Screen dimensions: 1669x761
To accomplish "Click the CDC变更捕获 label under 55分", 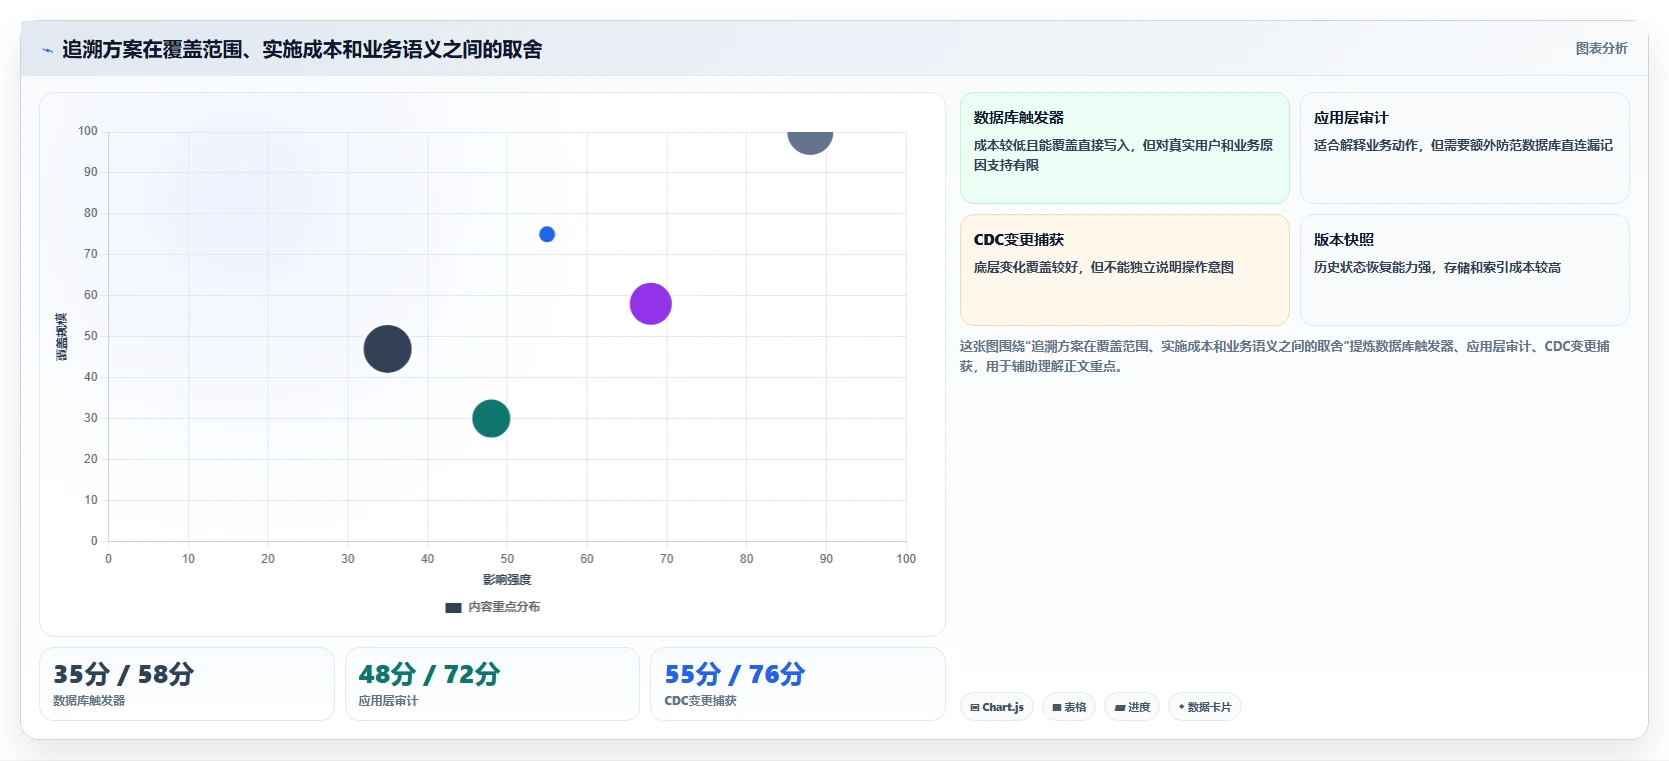I will point(700,701).
